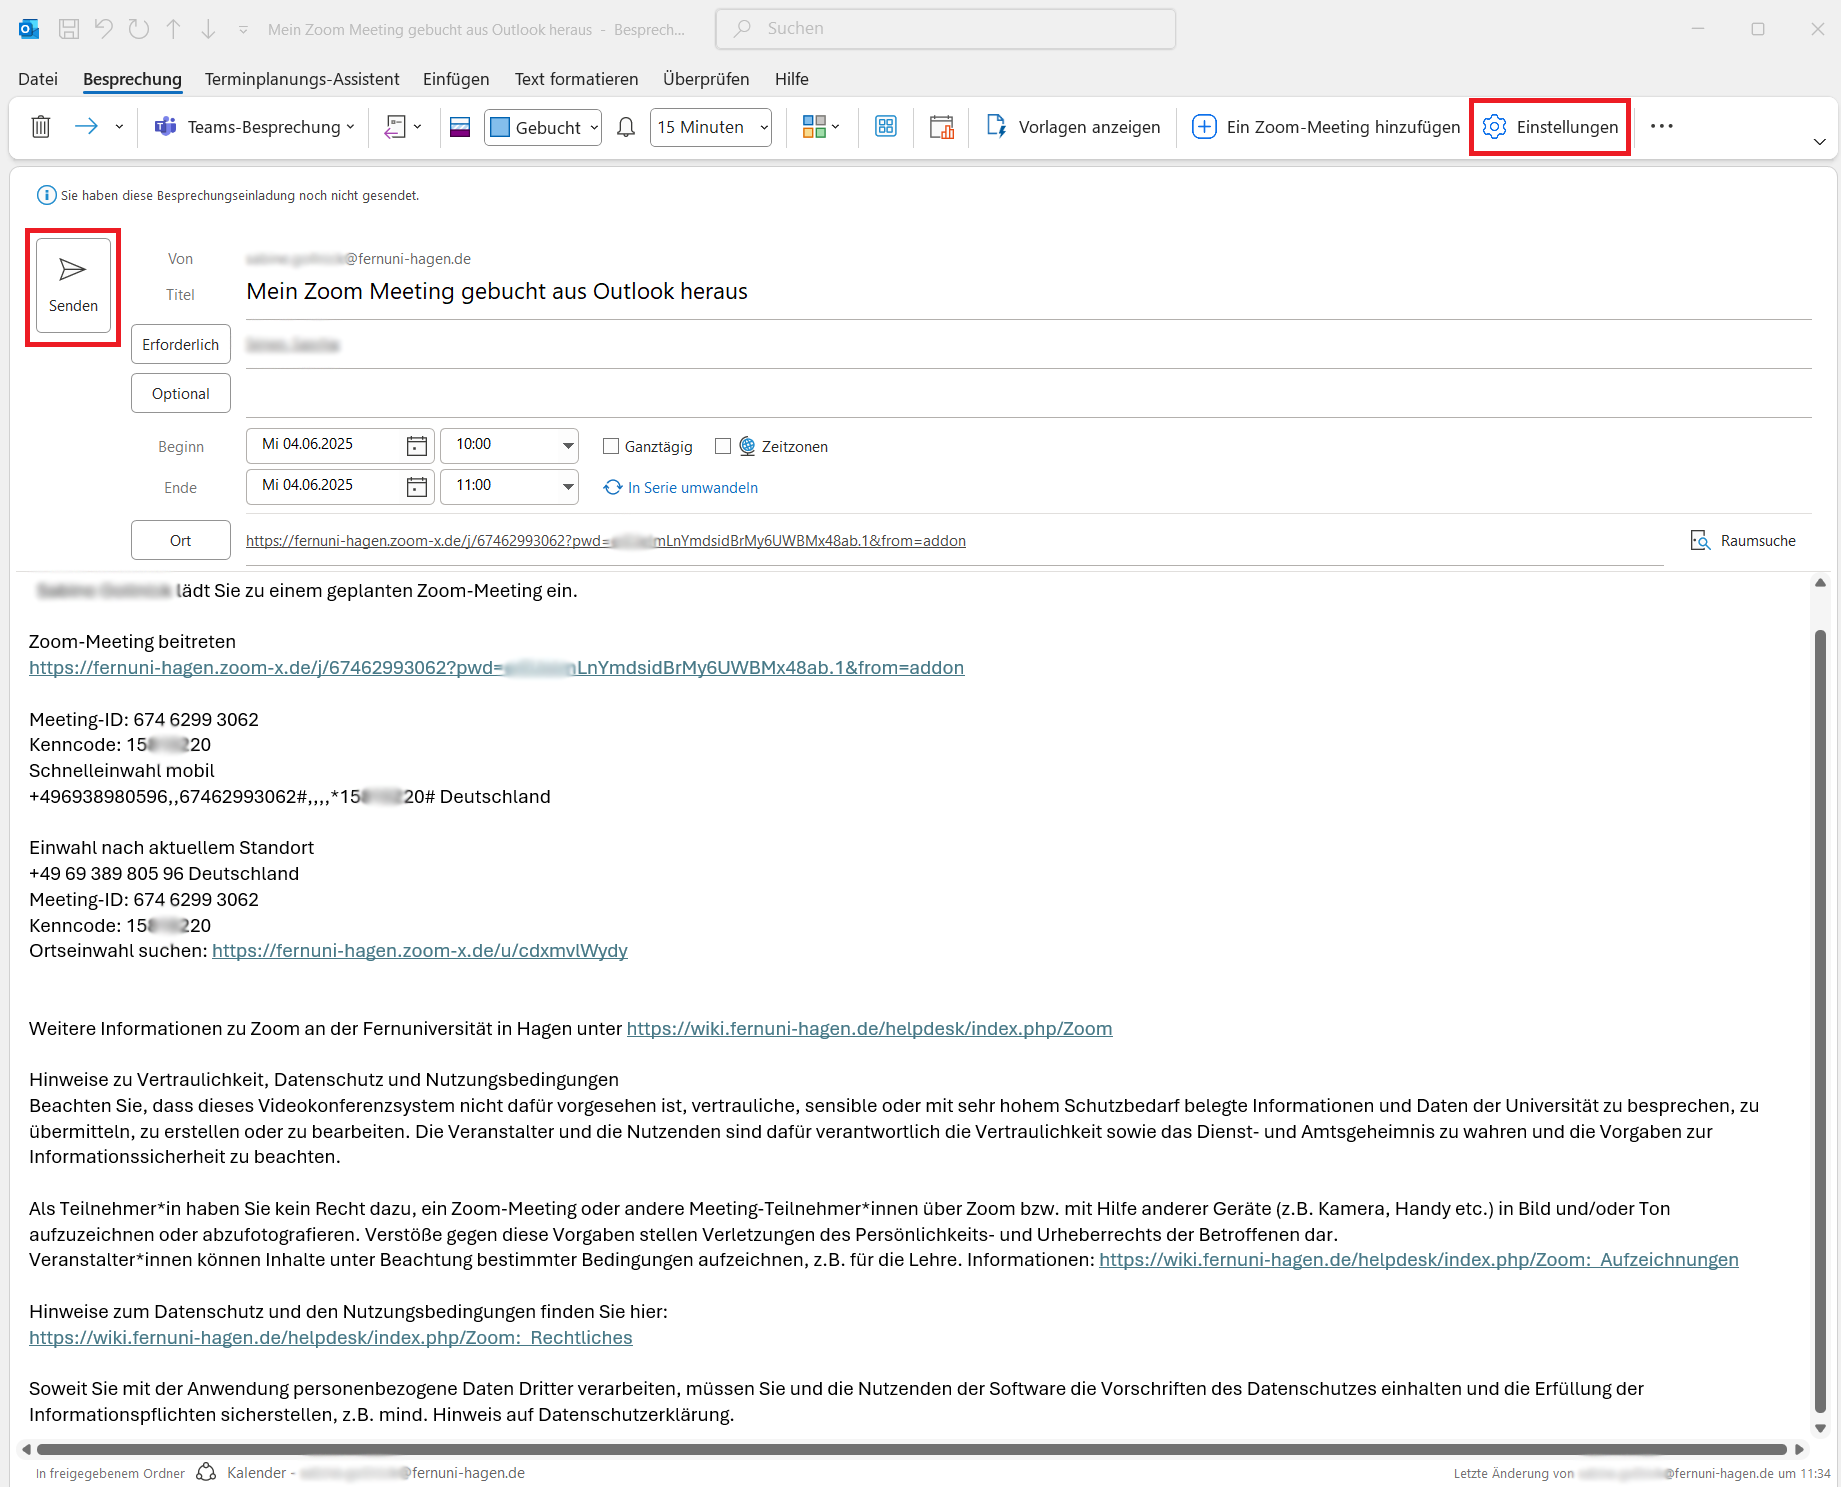Click the info icon in notification bar
Viewport: 1841px width, 1487px height.
pos(46,195)
